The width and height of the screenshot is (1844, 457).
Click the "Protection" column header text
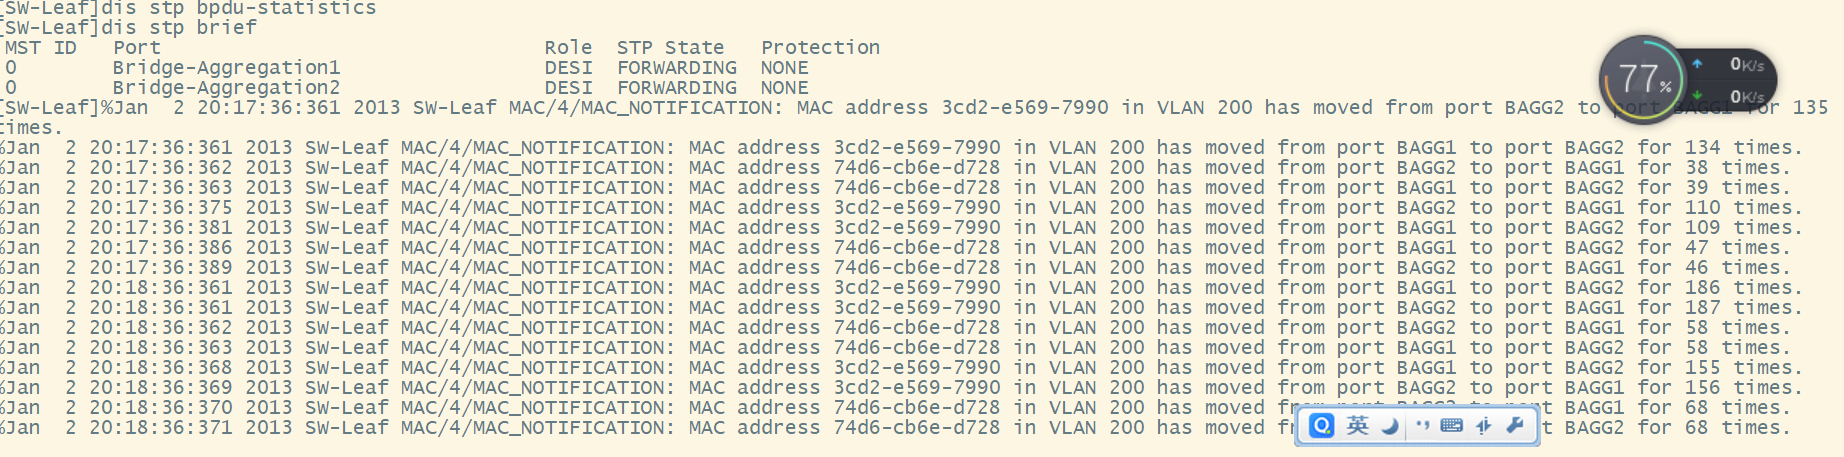[x=820, y=48]
